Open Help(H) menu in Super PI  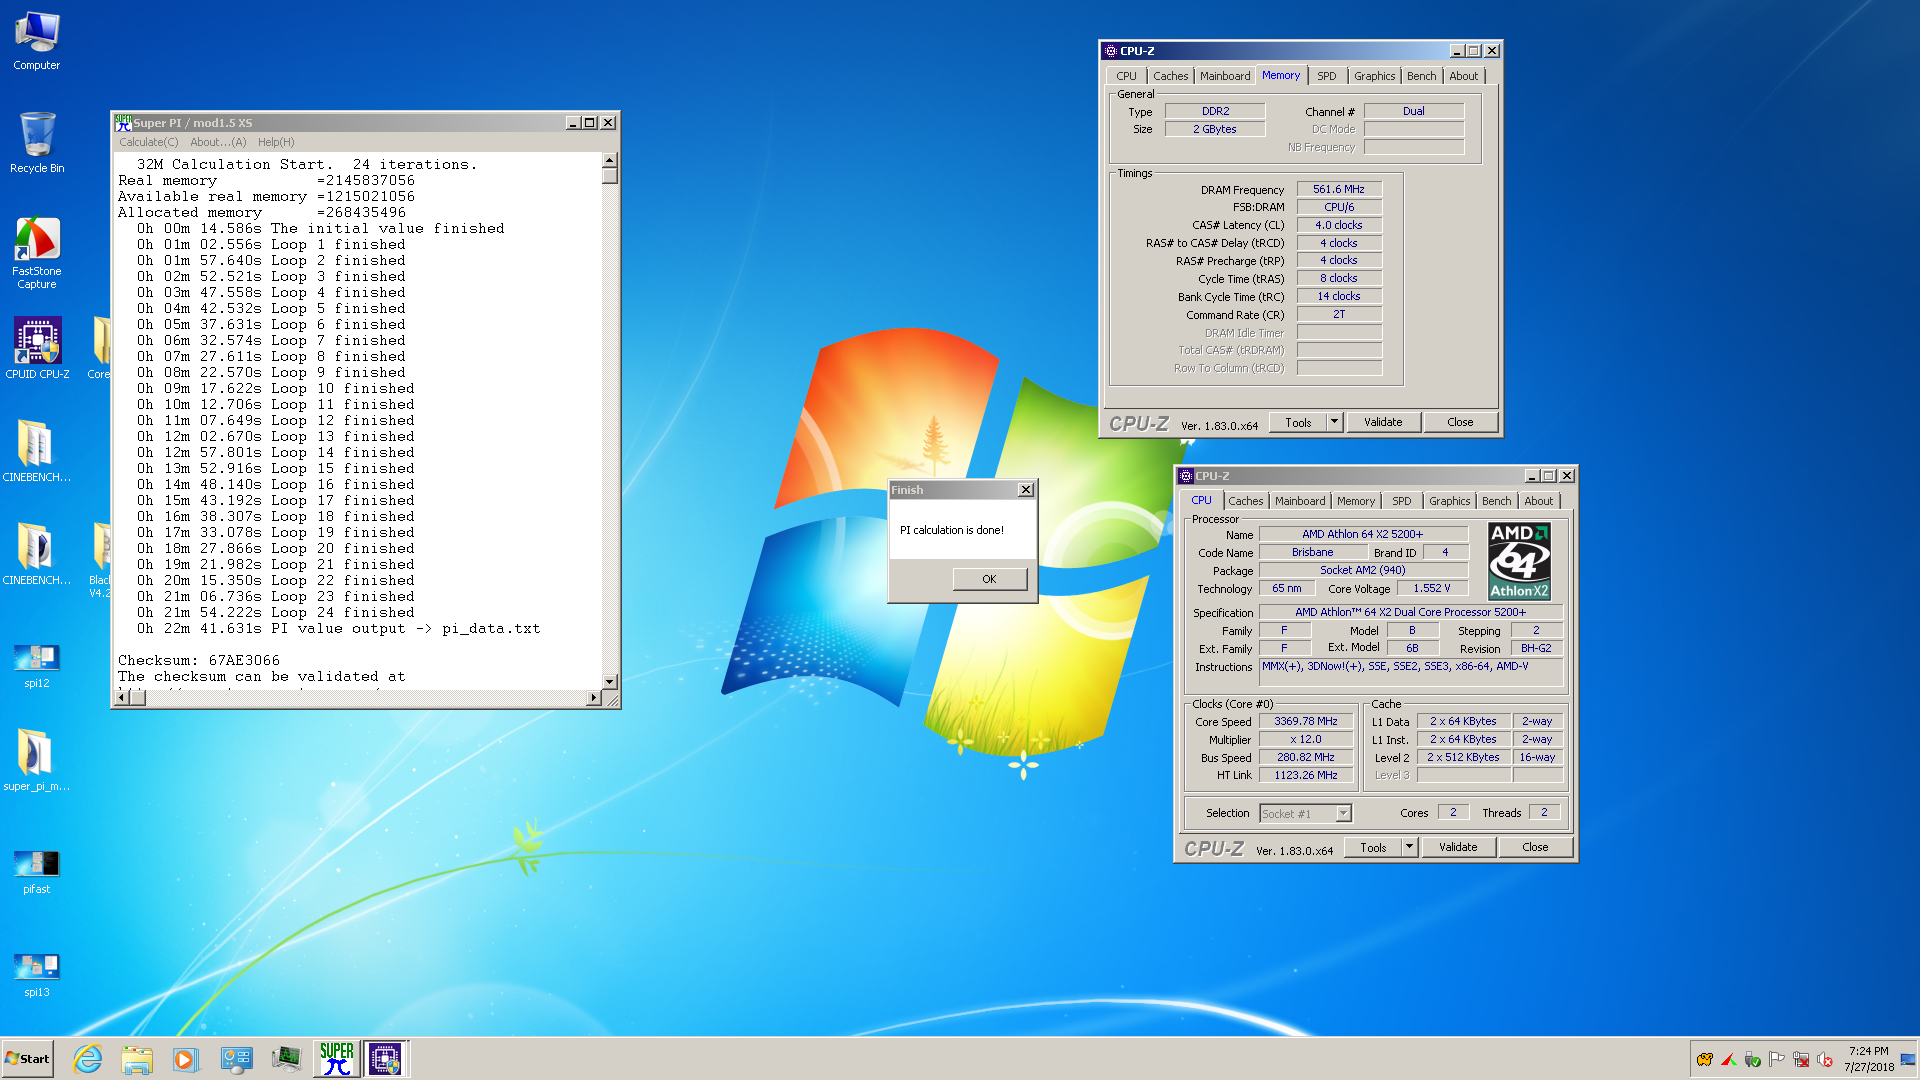click(276, 142)
